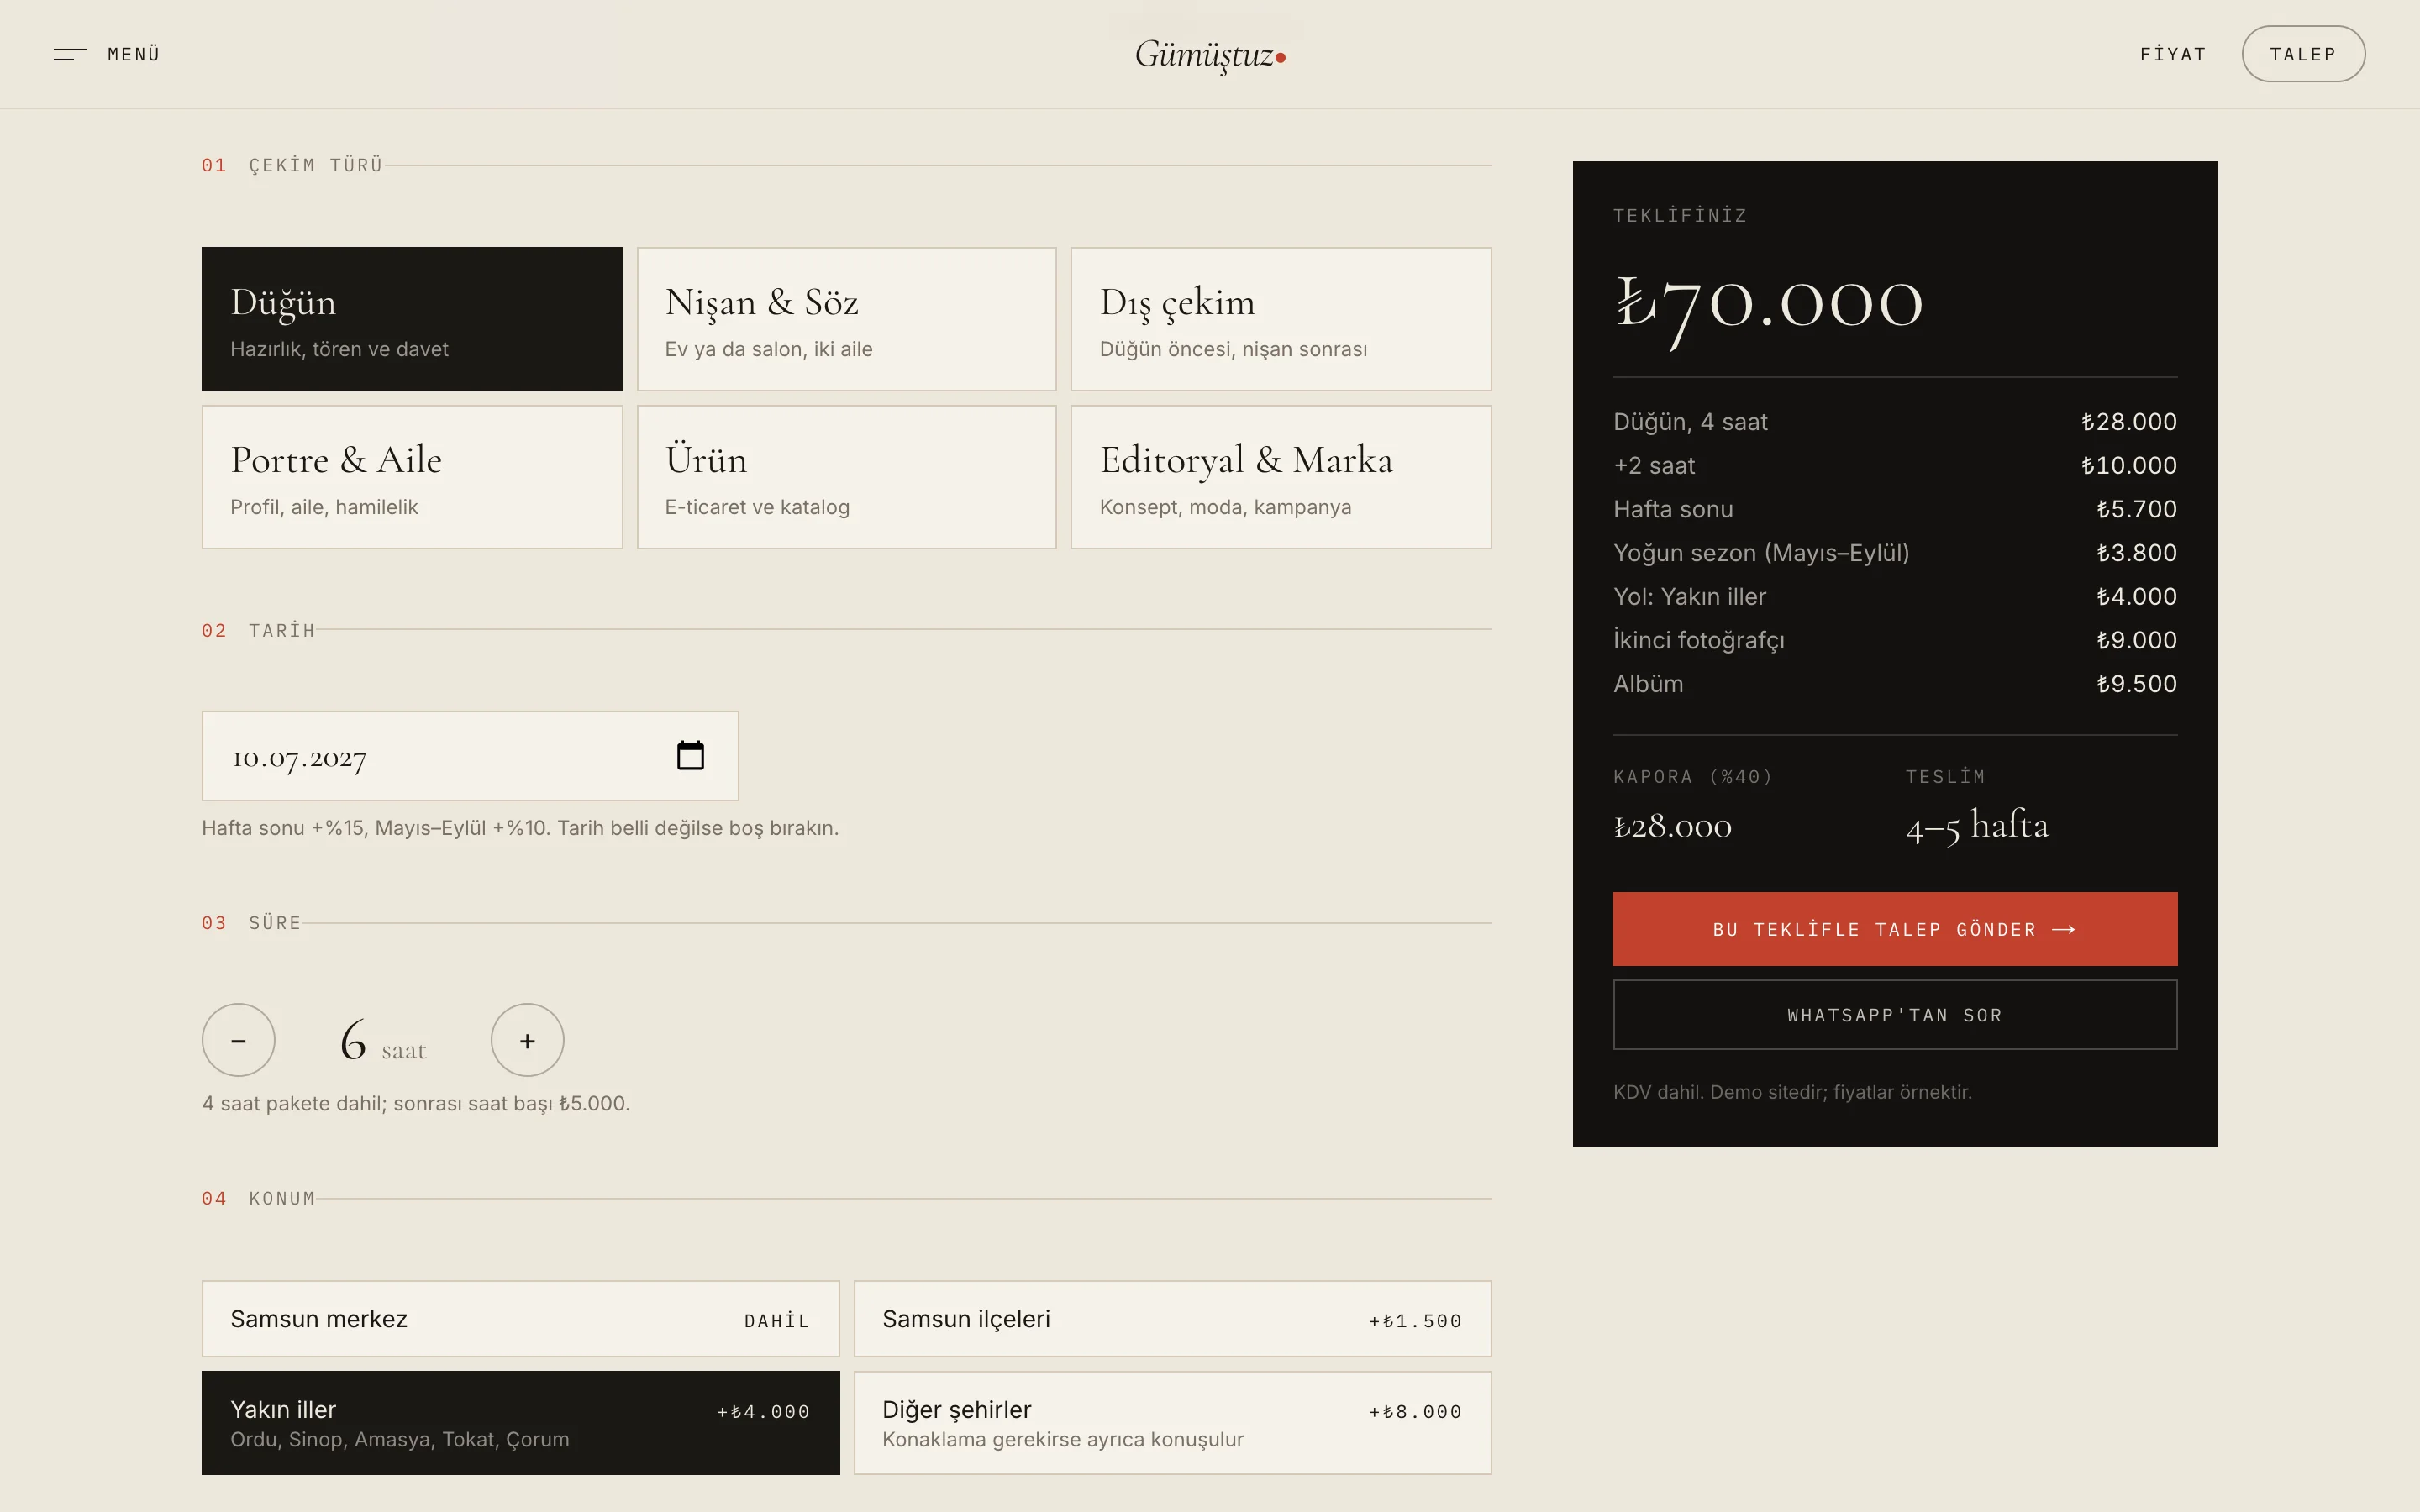This screenshot has width=2420, height=1512.
Task: Click the 'Hafta sonu' quote line
Action: tap(1895, 509)
